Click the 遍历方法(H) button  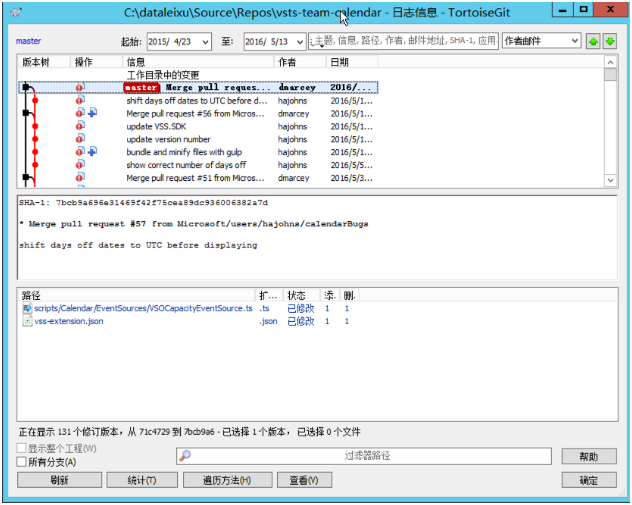point(228,480)
